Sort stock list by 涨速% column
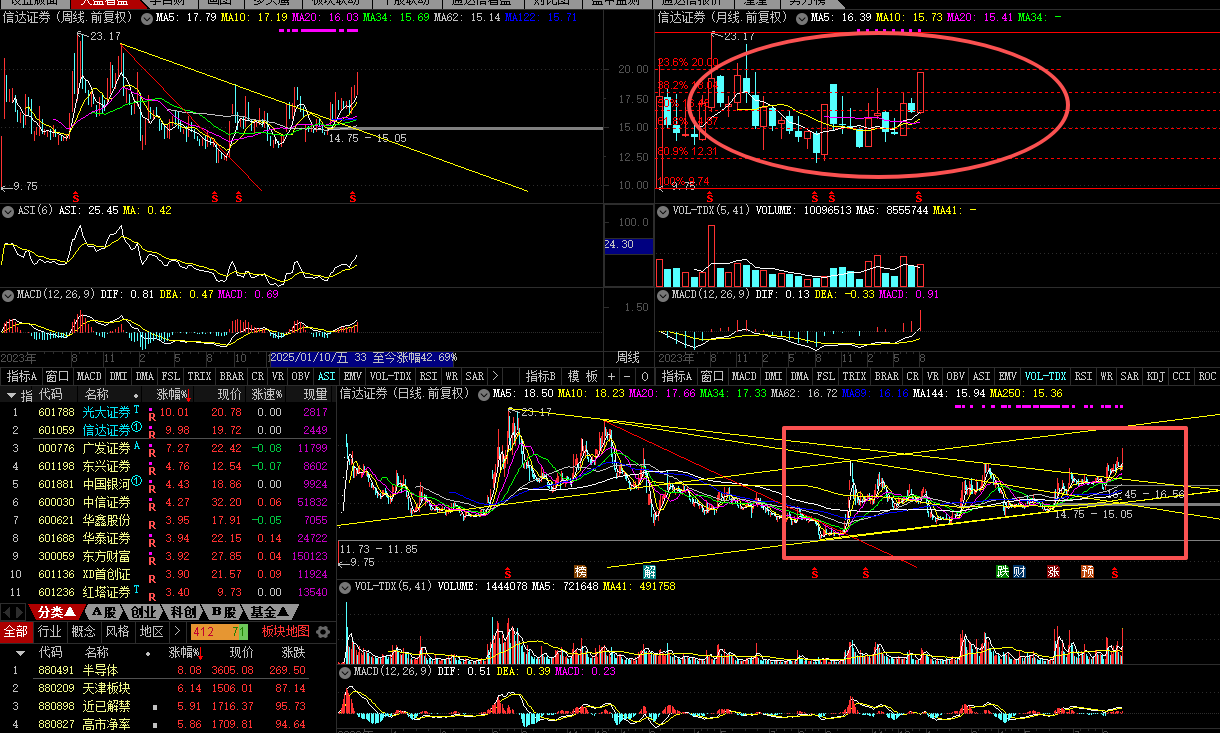The image size is (1220, 733). point(266,394)
